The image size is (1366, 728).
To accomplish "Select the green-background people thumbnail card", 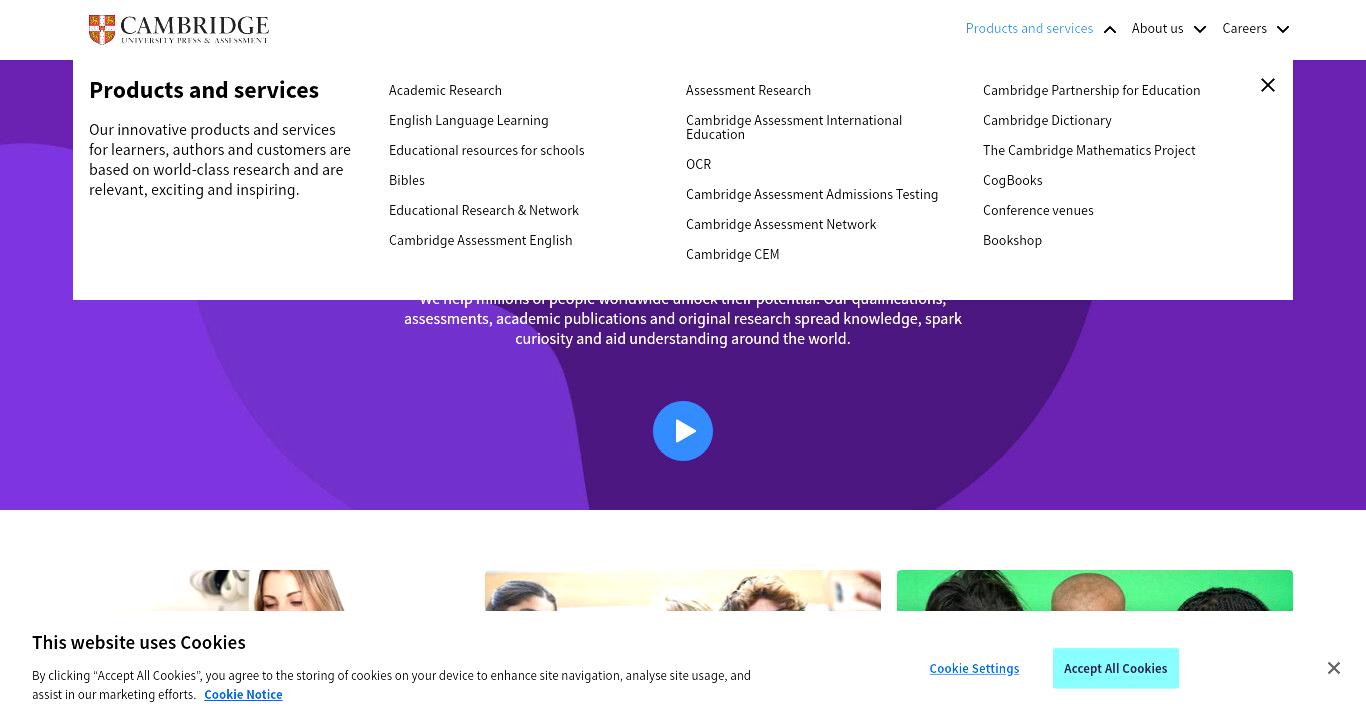I will click(x=1095, y=590).
